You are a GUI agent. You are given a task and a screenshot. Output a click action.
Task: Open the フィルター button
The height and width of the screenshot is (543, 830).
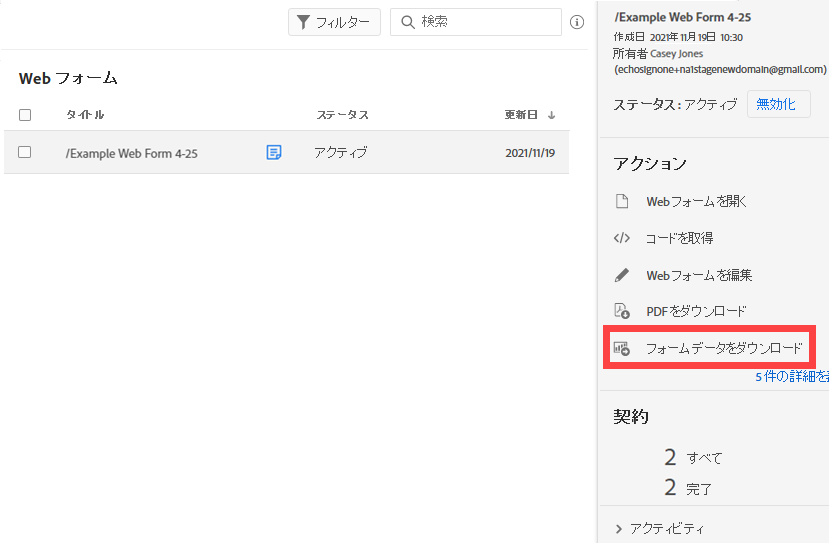click(334, 22)
